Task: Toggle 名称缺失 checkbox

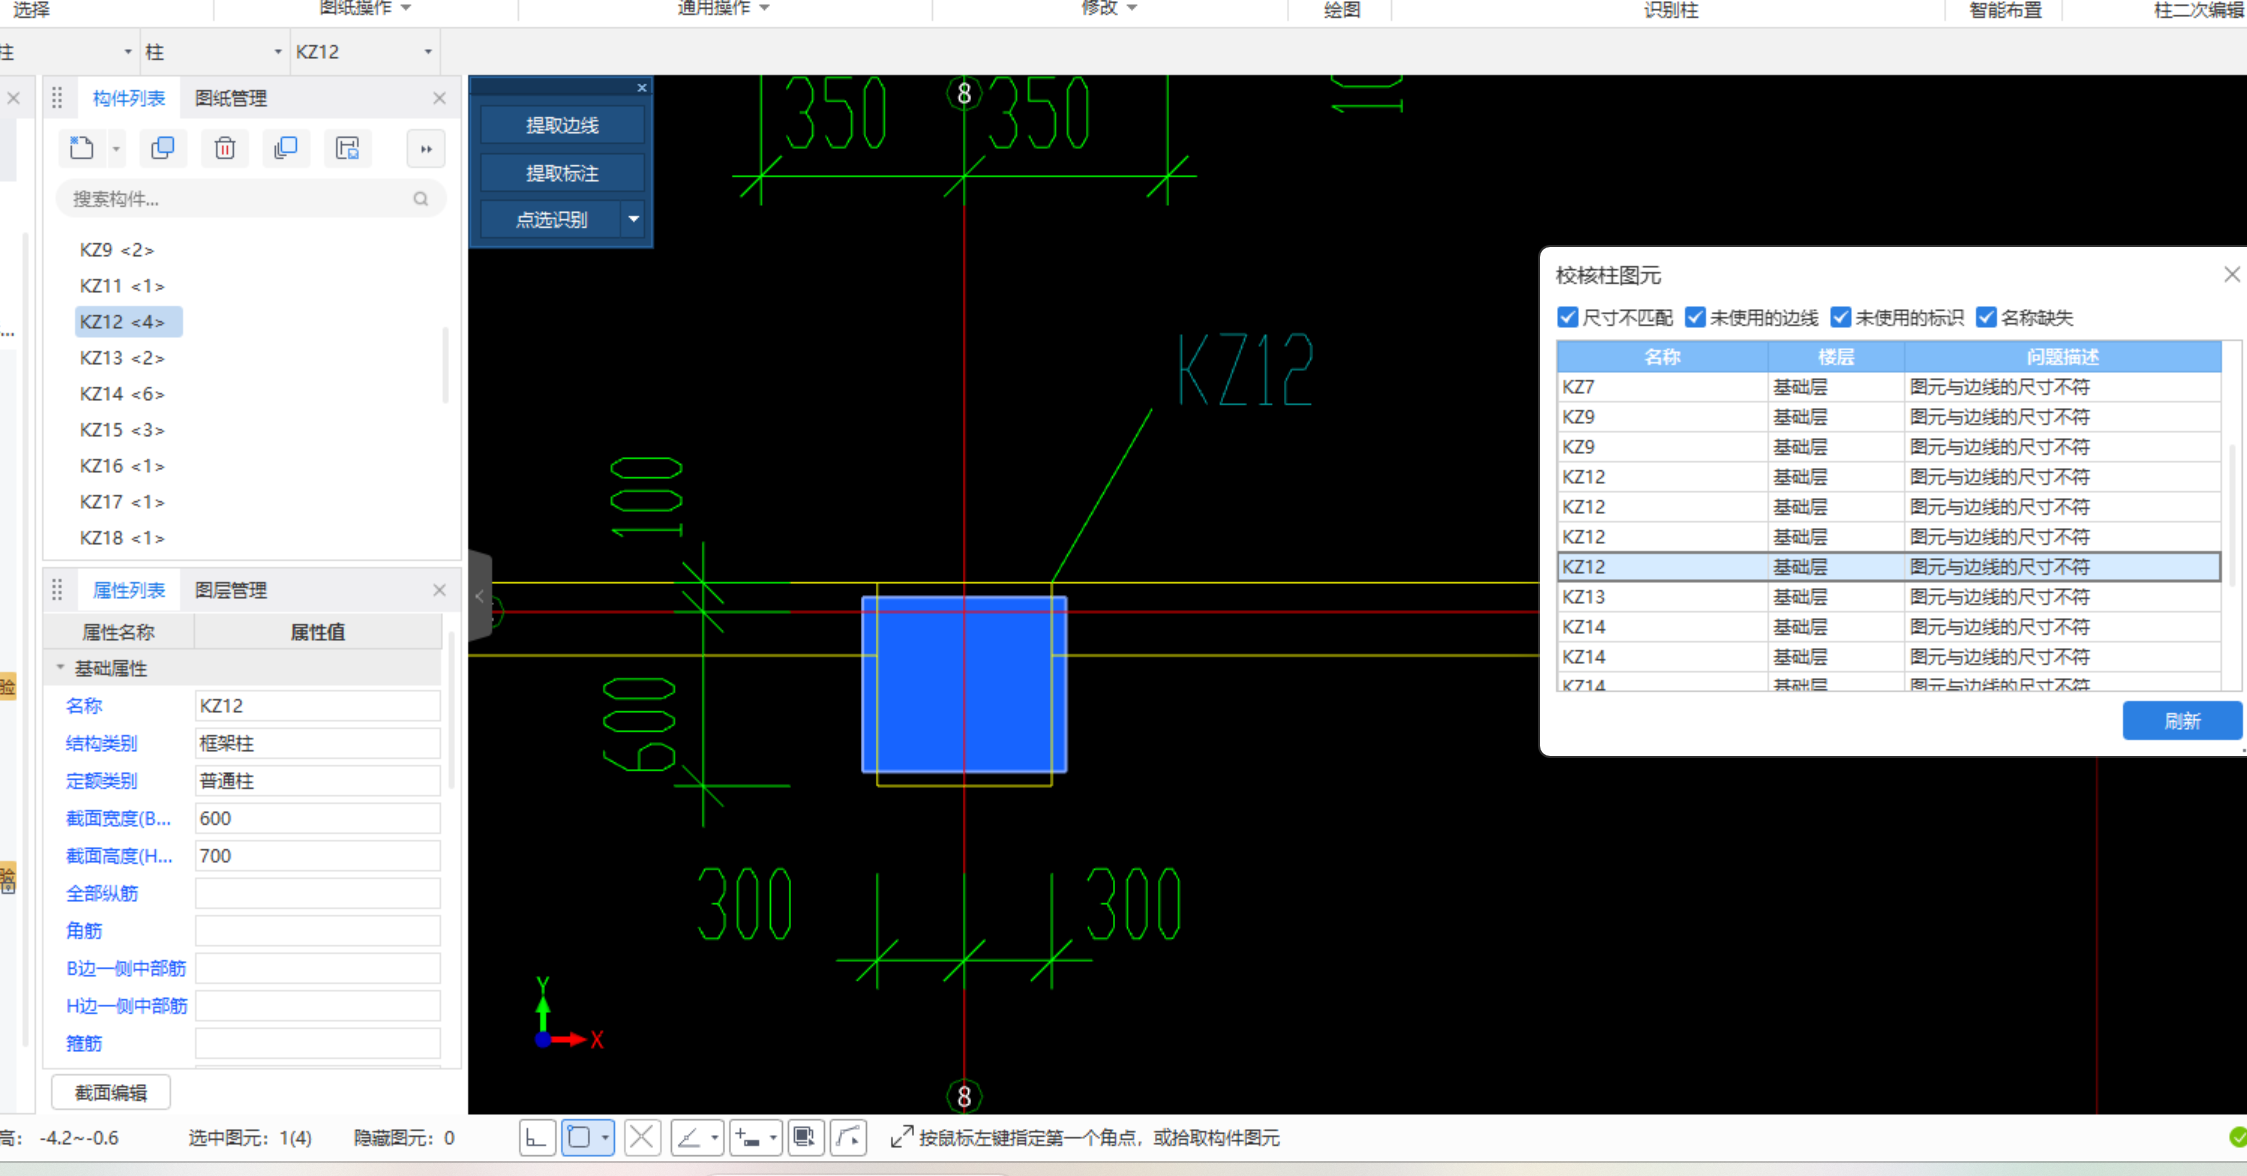Action: click(x=1986, y=317)
